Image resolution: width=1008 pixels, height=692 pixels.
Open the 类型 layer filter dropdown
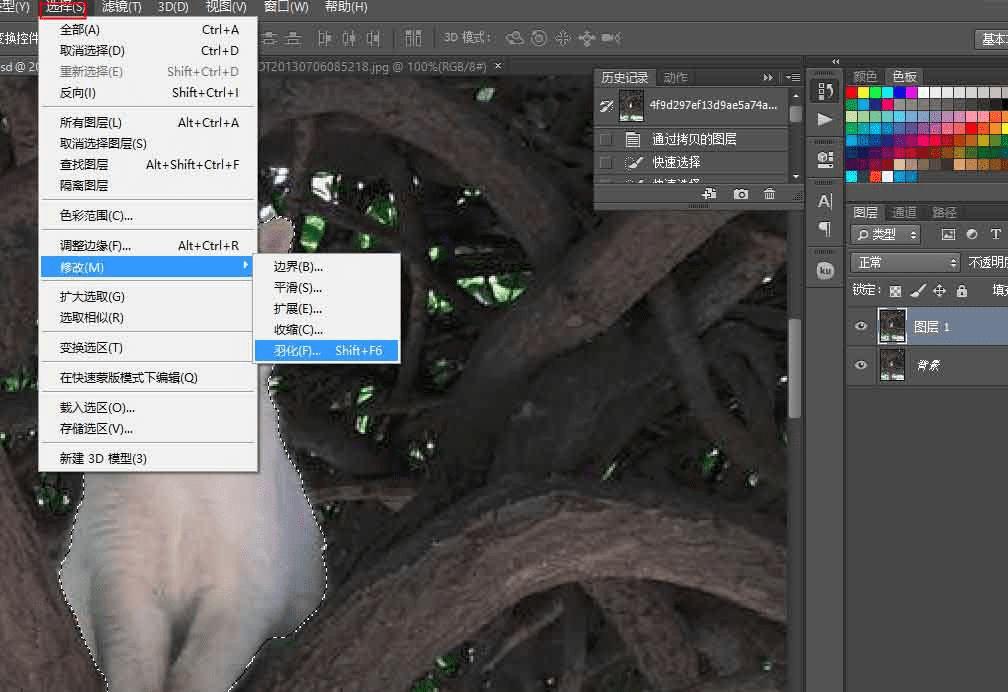pos(886,234)
